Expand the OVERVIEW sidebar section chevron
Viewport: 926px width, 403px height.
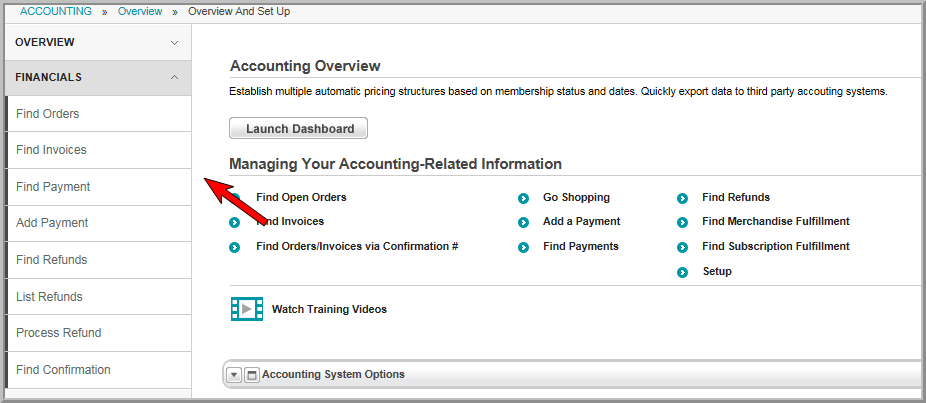(x=174, y=43)
